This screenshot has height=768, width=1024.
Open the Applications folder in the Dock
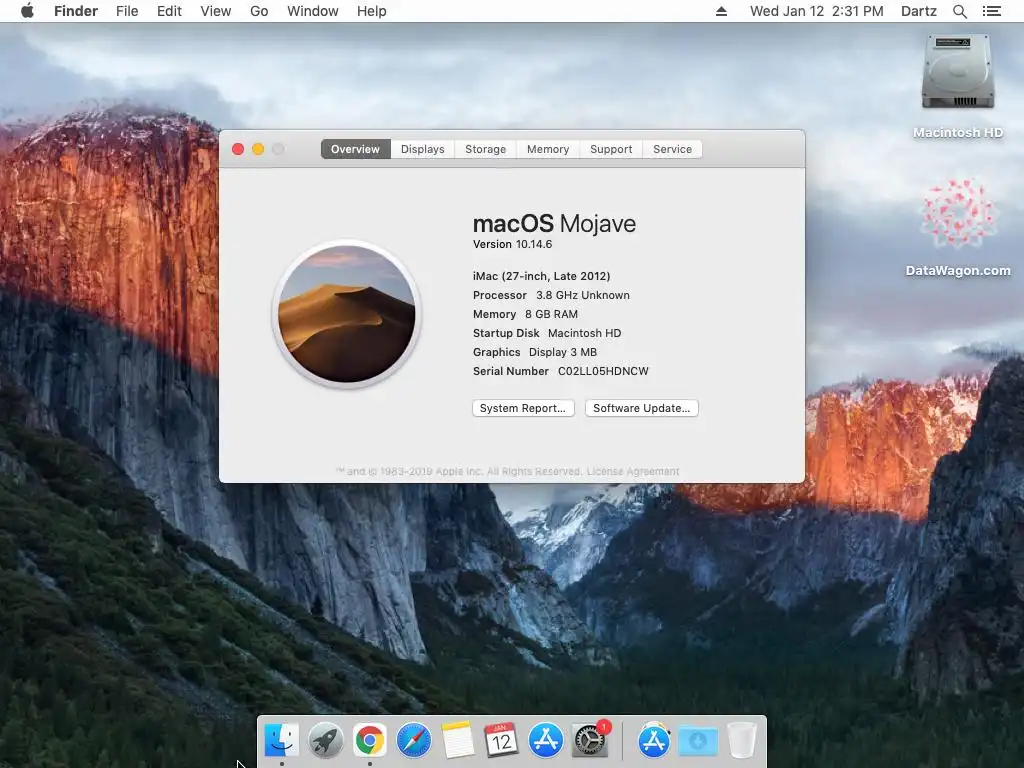pos(654,740)
